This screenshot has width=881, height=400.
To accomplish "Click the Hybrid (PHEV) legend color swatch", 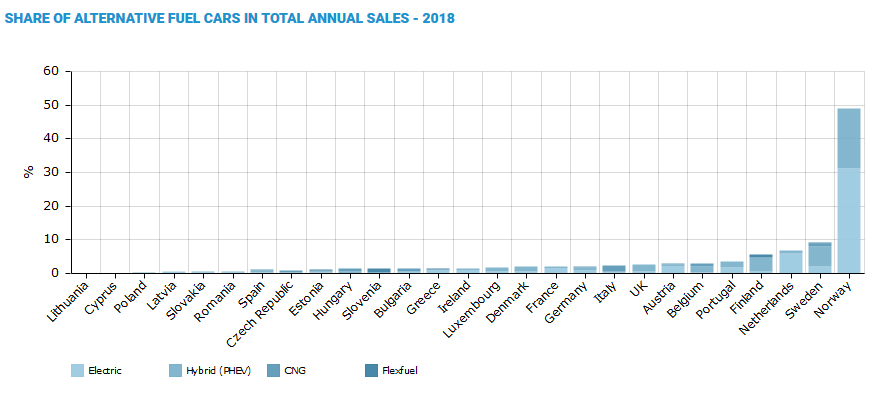I will 177,371.
